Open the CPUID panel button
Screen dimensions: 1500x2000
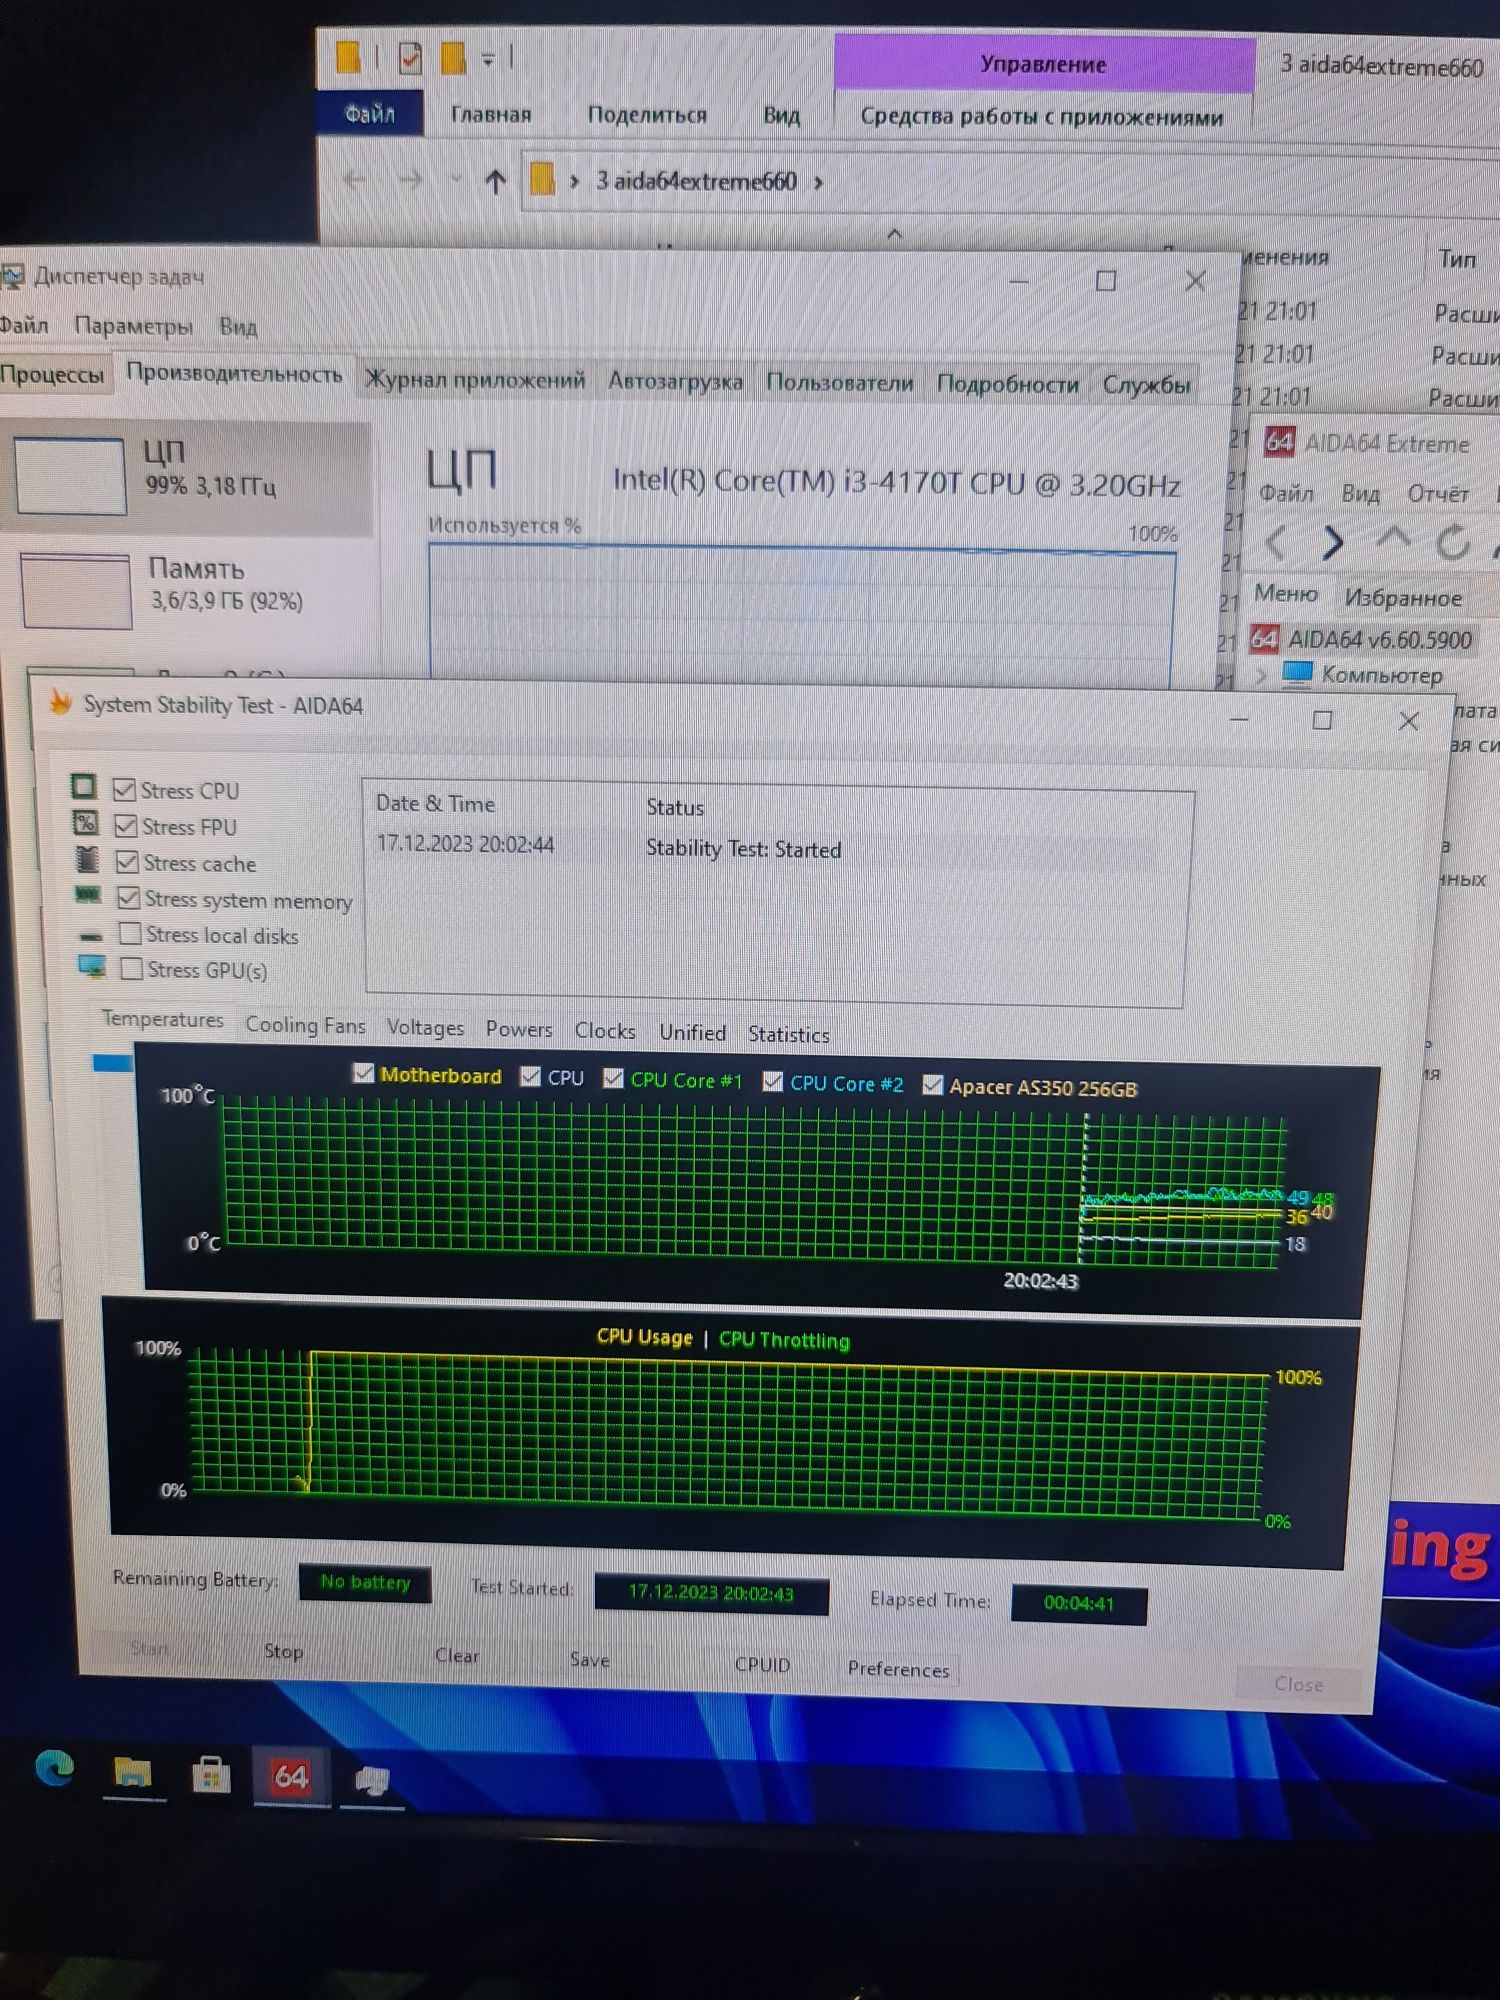pos(762,1665)
